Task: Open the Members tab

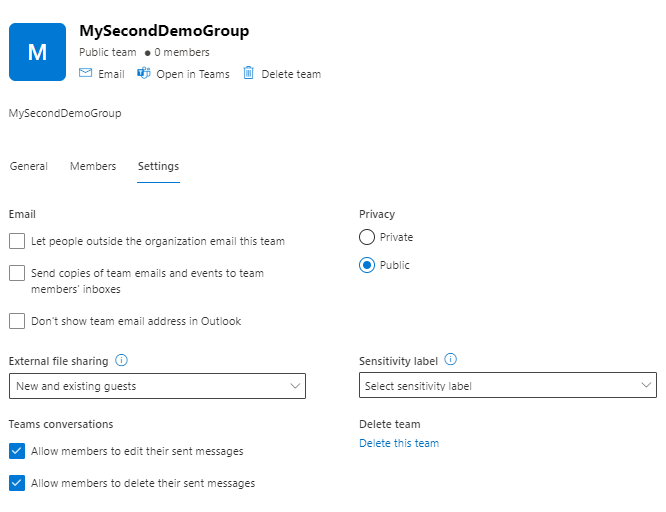Action: tap(93, 166)
